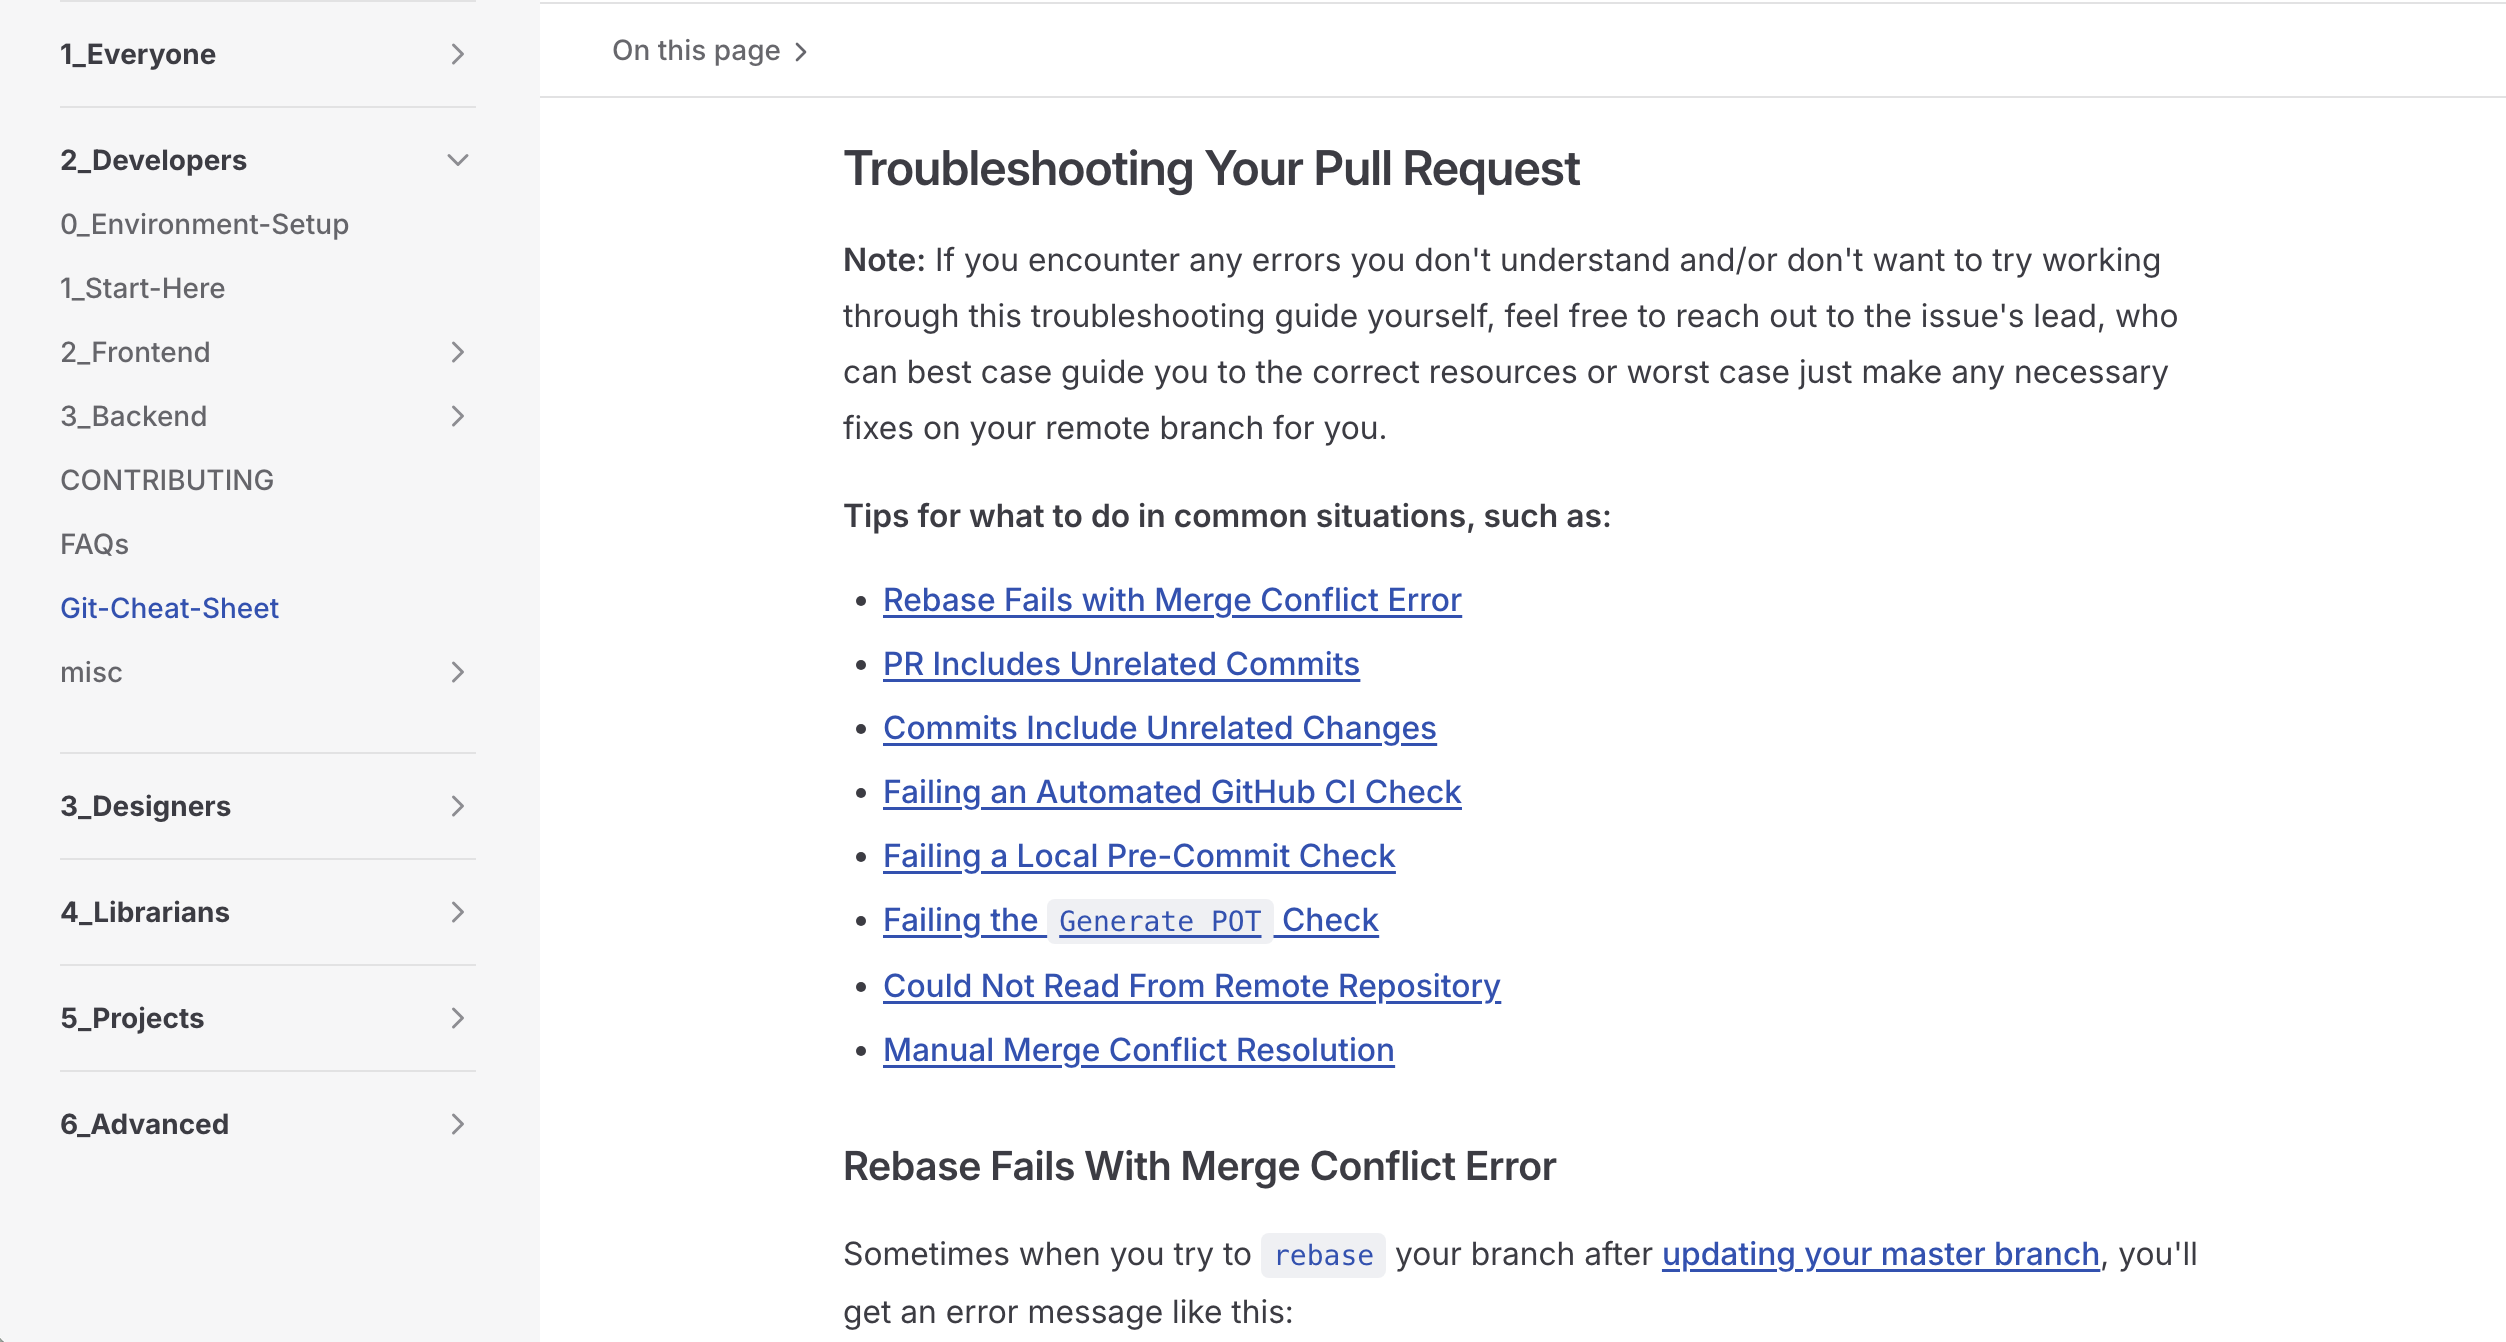Open the CONTRIBUTING page
The height and width of the screenshot is (1342, 2506).
(167, 480)
